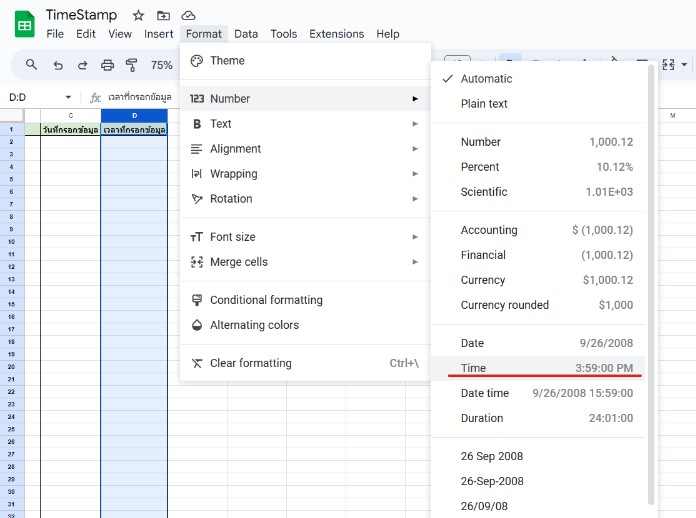The height and width of the screenshot is (518, 696).
Task: Select the checked Automatic format option
Action: (x=538, y=79)
